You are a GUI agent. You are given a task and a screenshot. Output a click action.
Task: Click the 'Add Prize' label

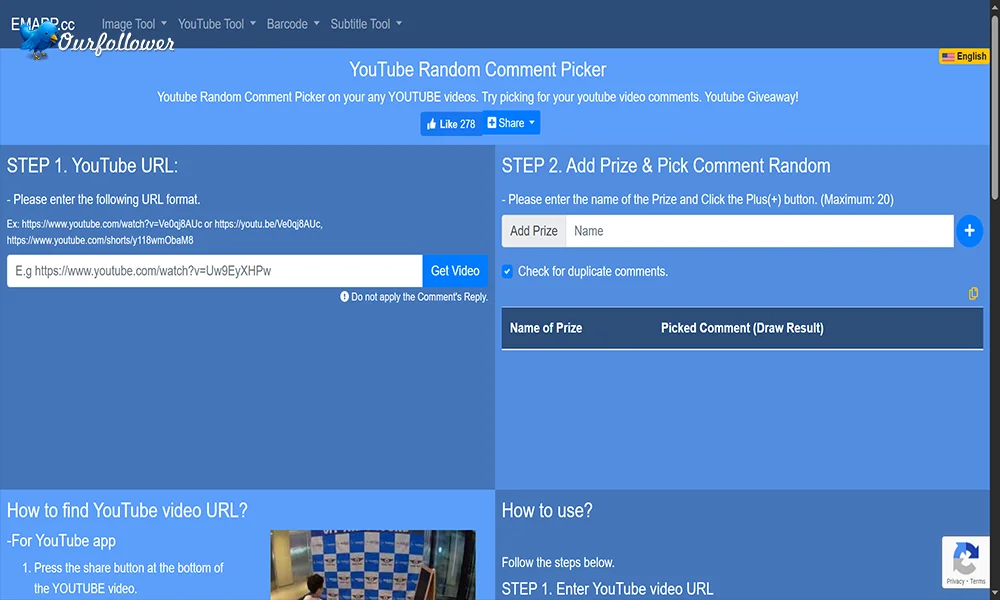click(x=534, y=231)
